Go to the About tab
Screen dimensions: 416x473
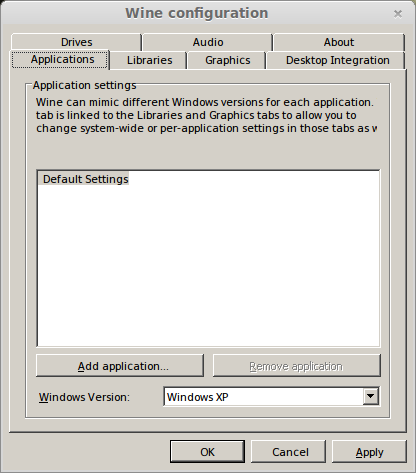[x=339, y=42]
